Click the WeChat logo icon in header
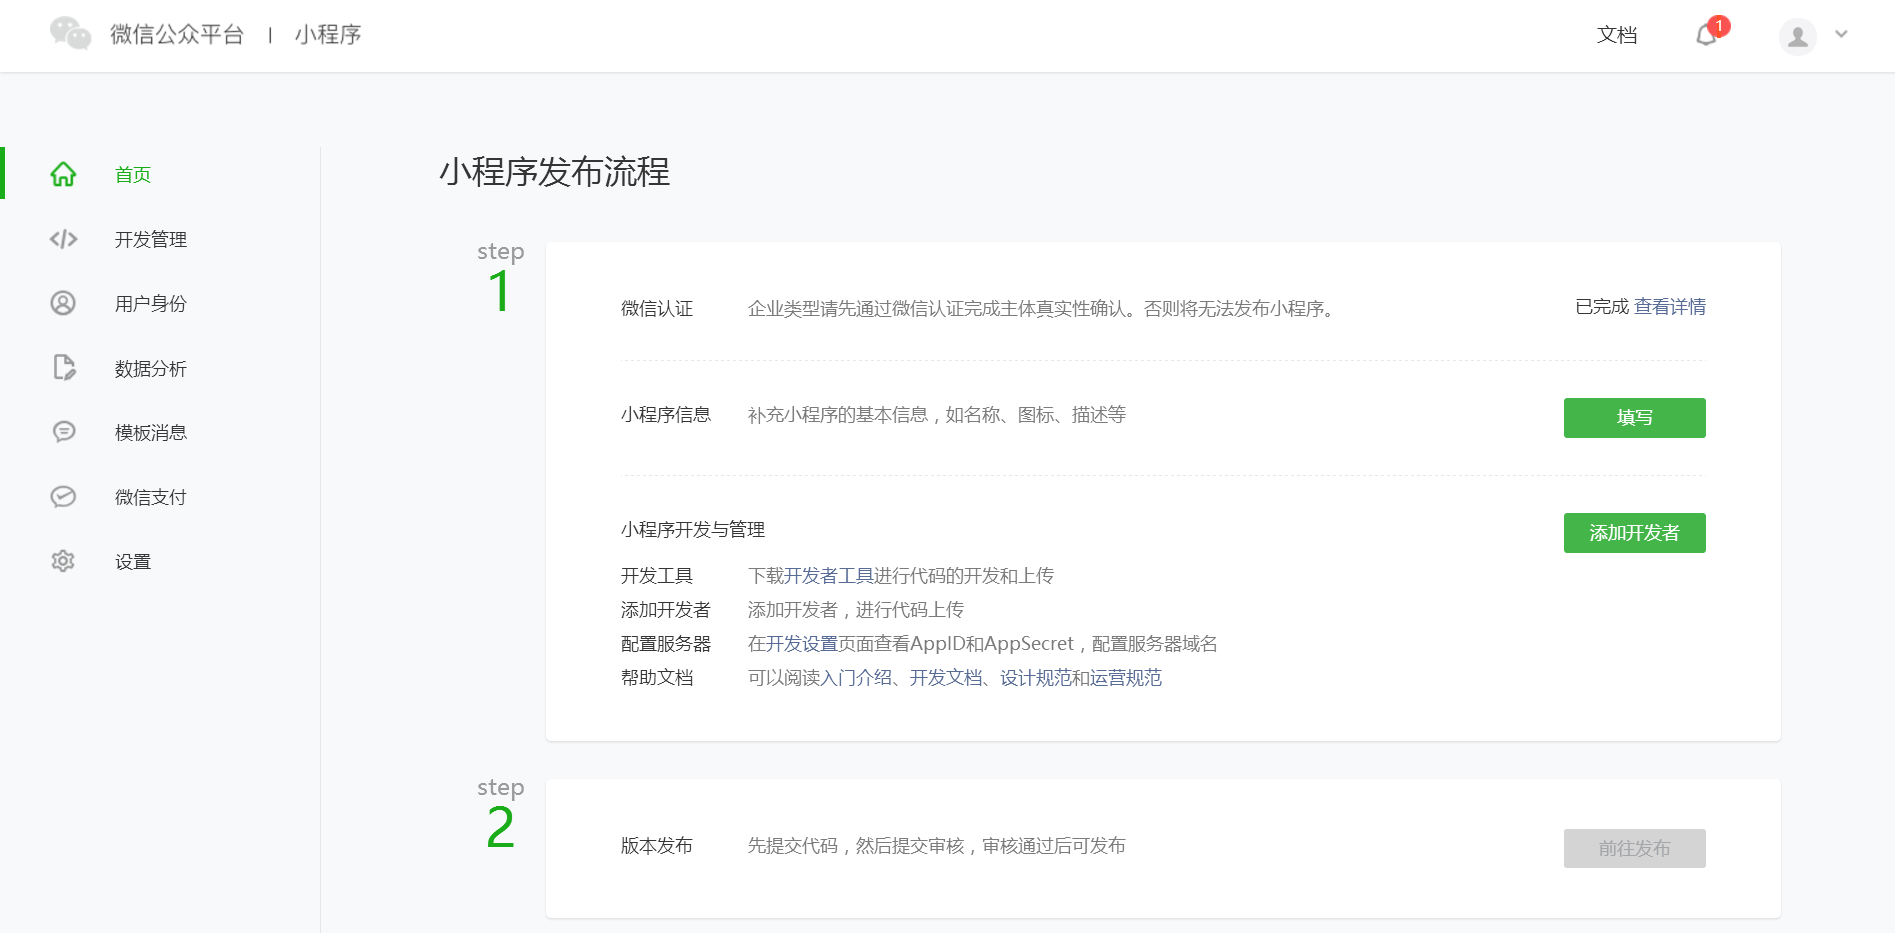This screenshot has width=1895, height=933. (70, 34)
